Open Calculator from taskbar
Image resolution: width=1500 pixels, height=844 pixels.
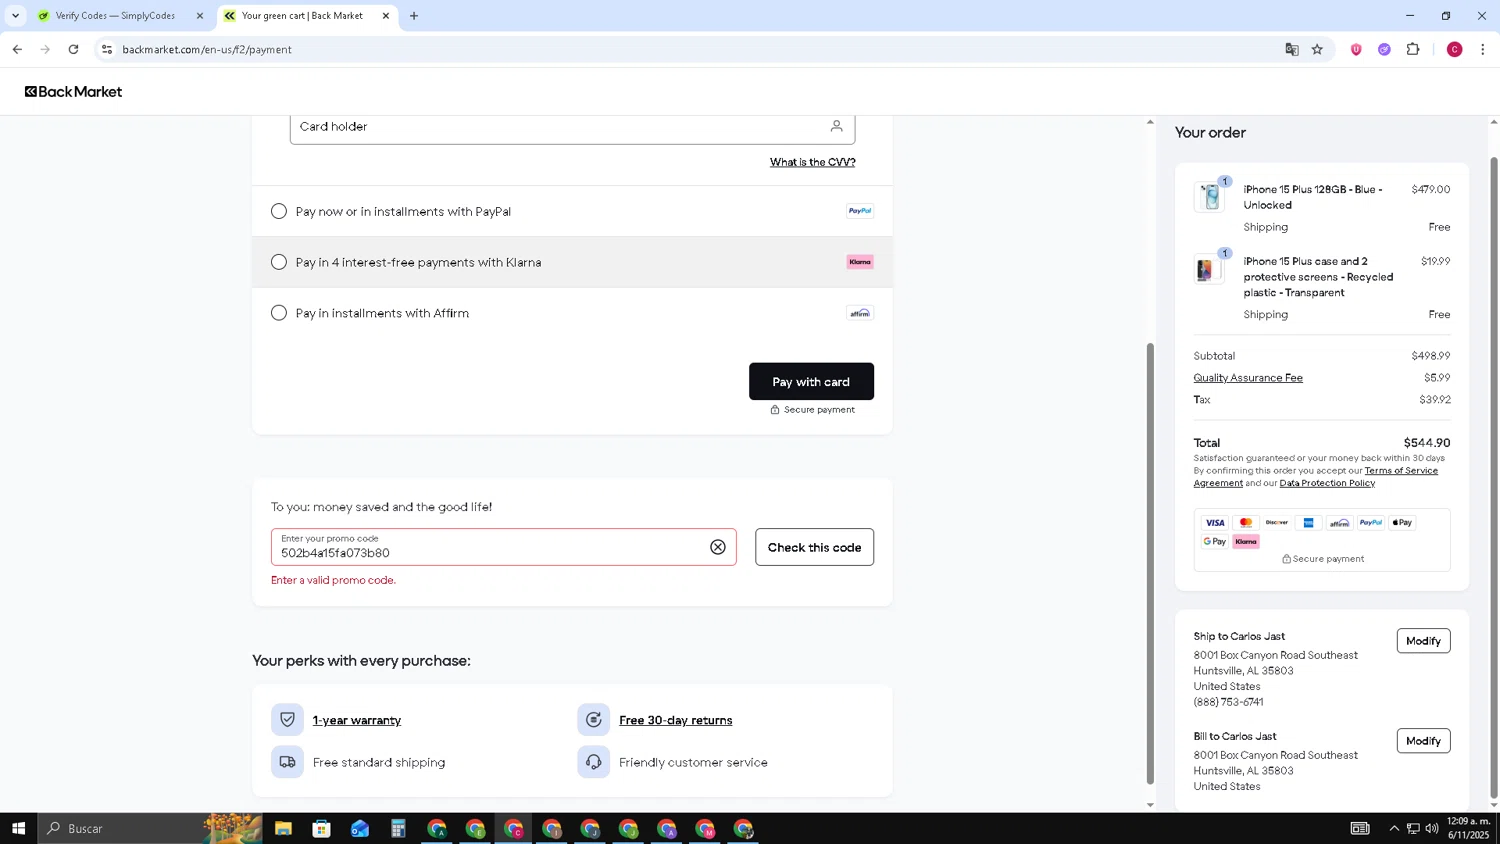point(398,828)
